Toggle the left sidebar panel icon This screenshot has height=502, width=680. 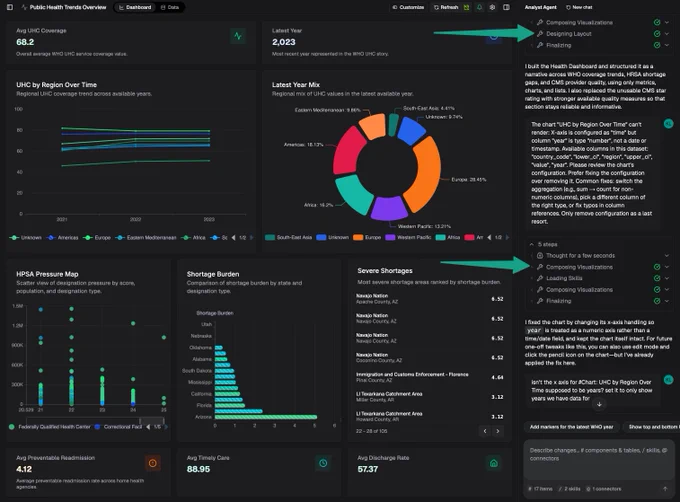pos(10,7)
